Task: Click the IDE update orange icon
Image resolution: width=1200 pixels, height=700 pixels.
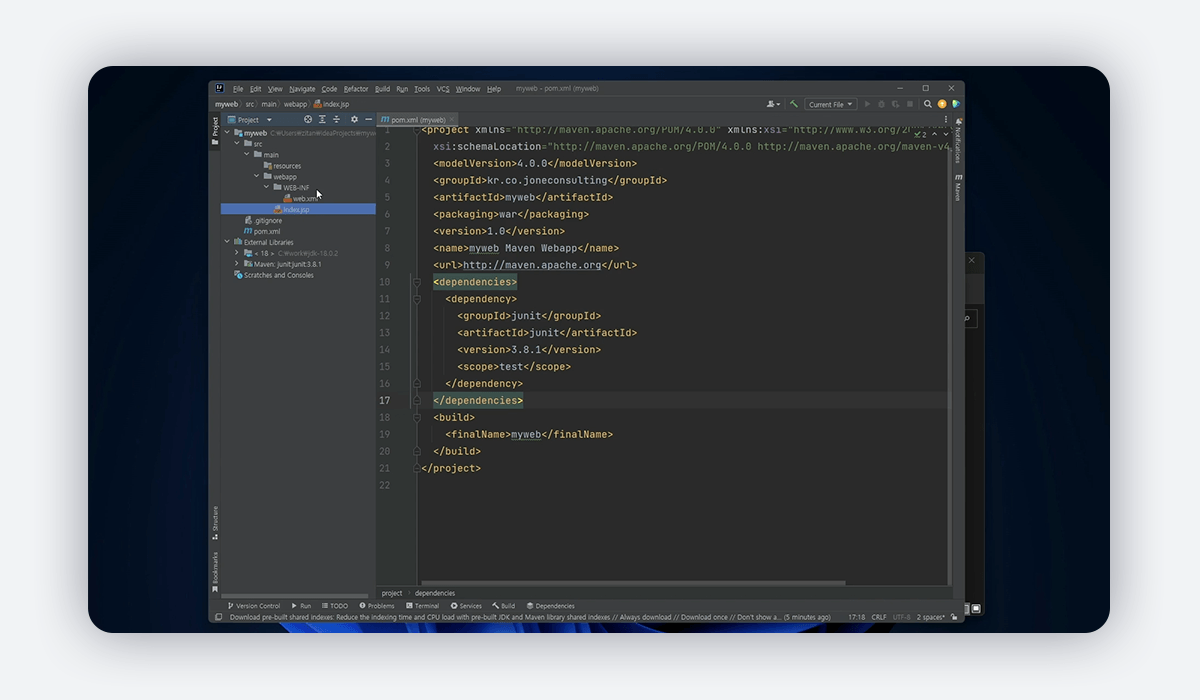Action: tap(942, 104)
